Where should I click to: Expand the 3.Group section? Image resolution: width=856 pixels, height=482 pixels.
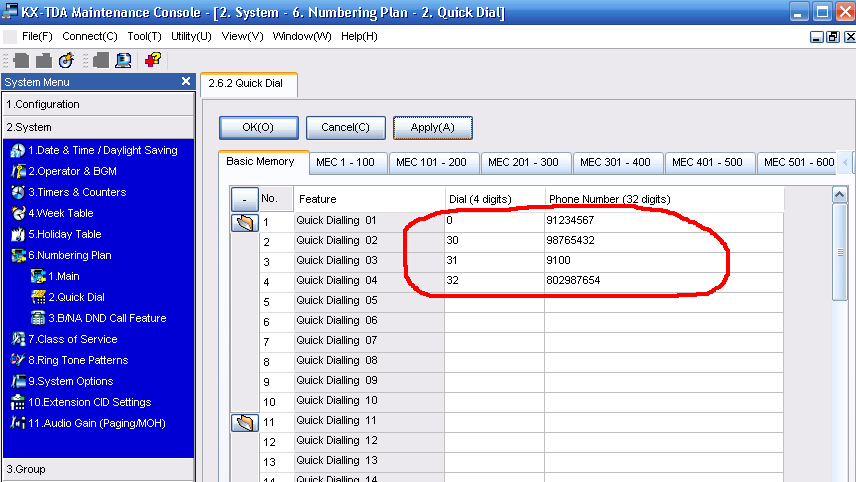[x=99, y=469]
